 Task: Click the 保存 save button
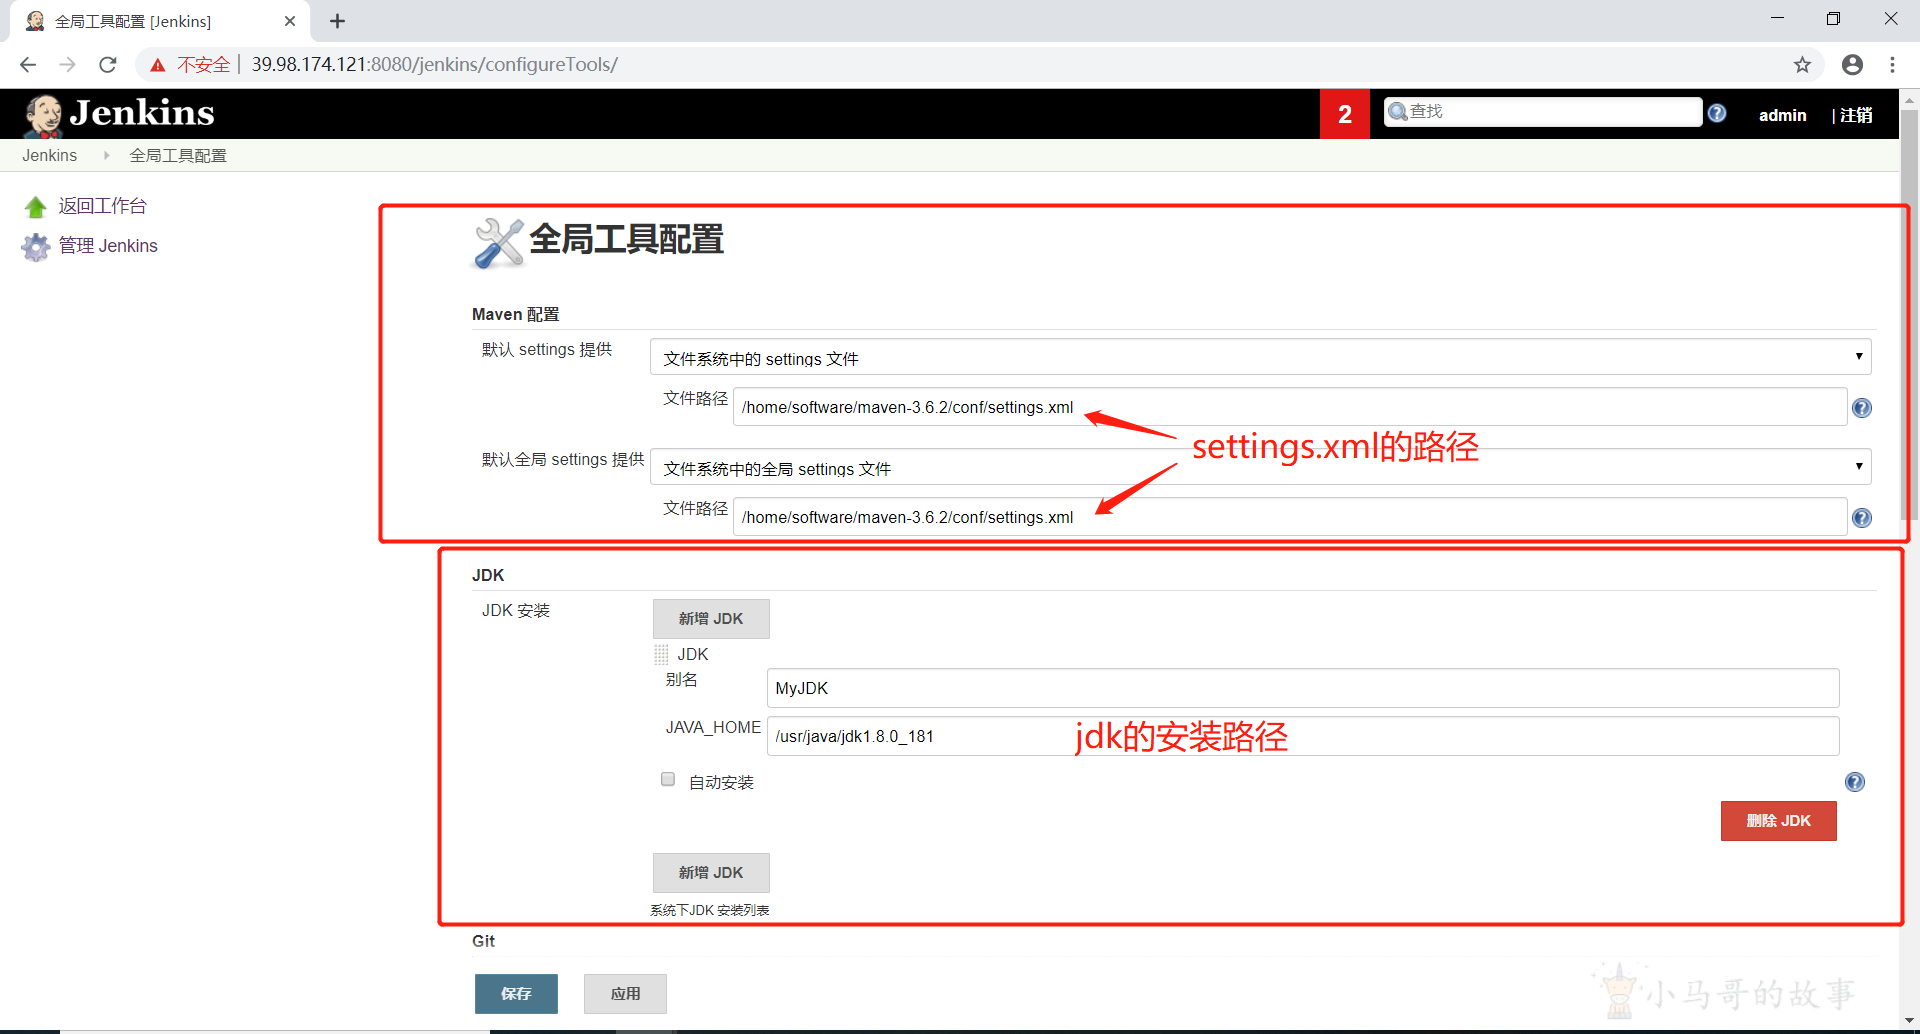coord(516,994)
